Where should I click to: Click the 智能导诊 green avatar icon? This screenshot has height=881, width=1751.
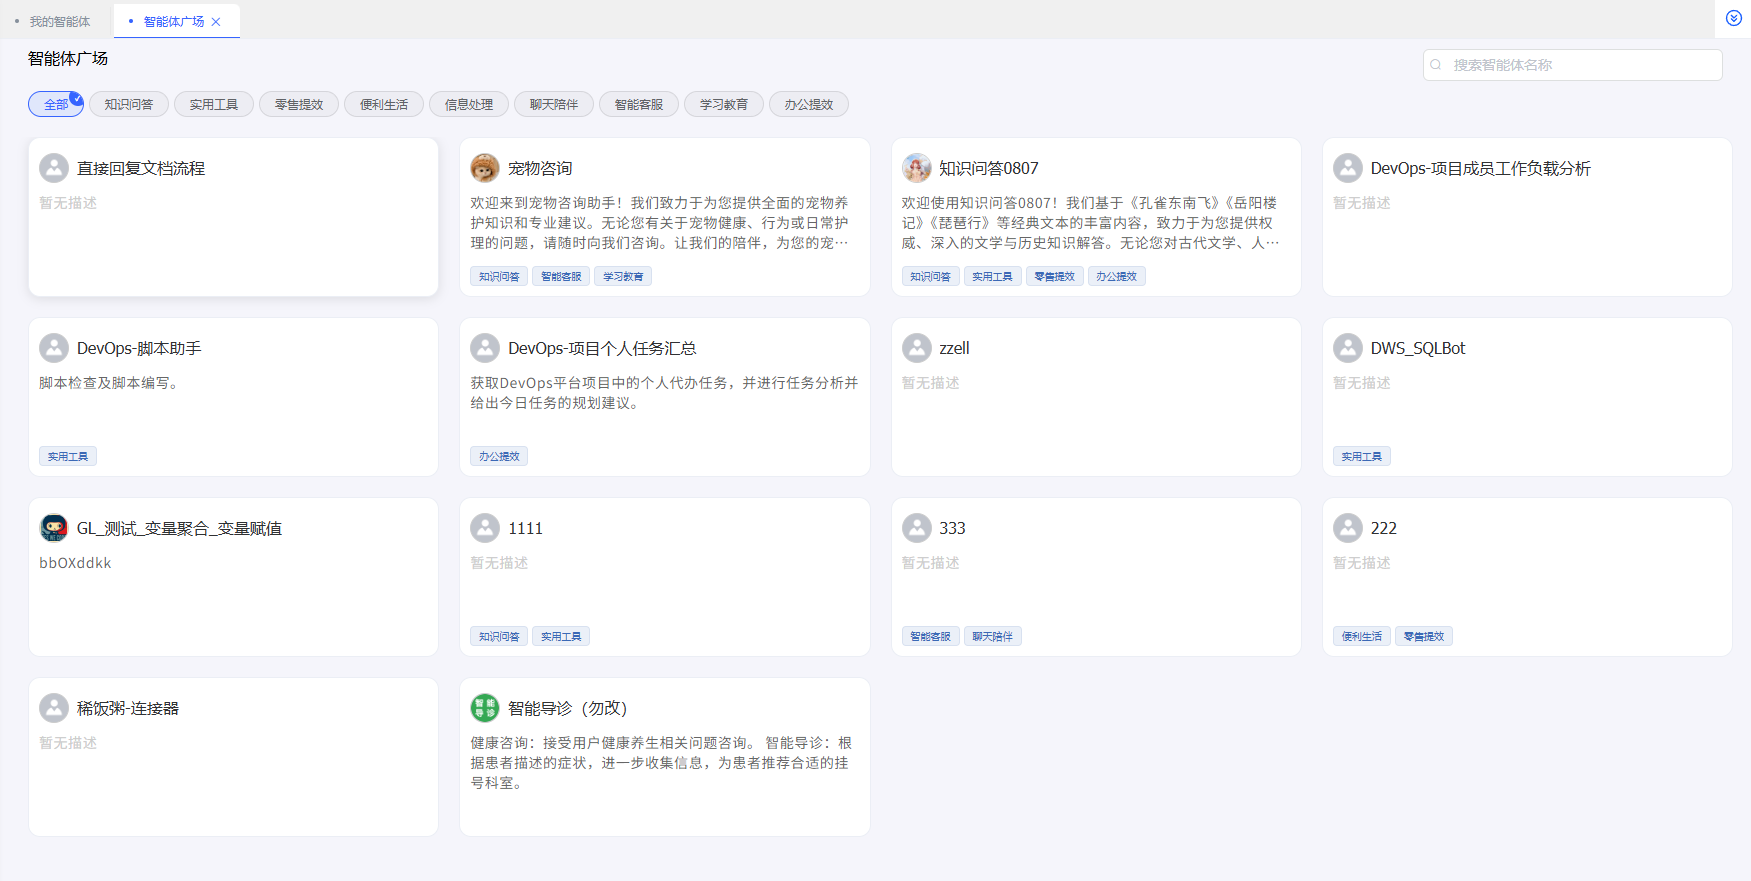tap(485, 708)
